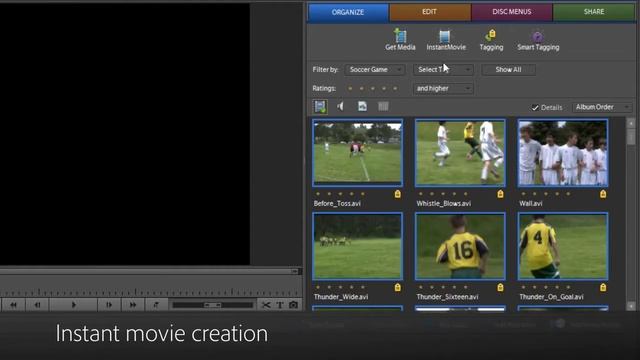Viewport: 640px width, 360px height.
Task: Open the DISC MENUS tab
Action: point(511,12)
